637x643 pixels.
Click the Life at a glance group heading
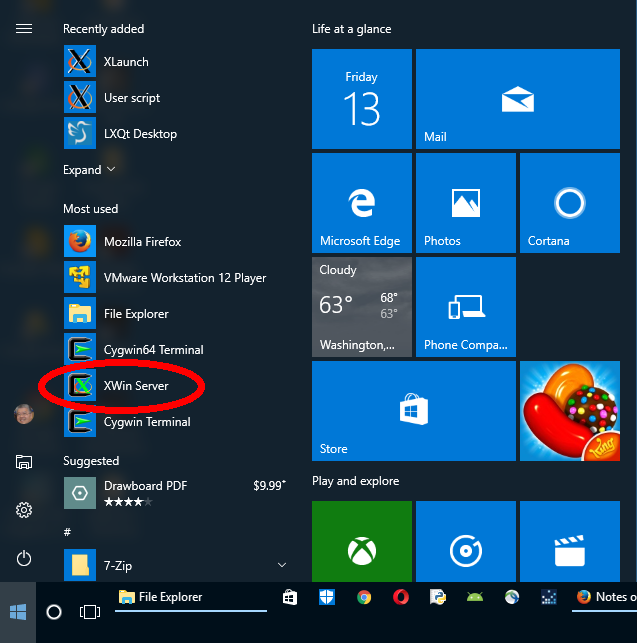coord(352,29)
